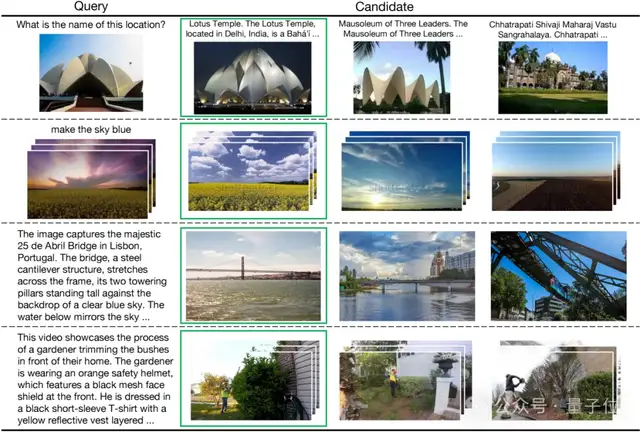Screen dimensions: 640x432
Task: Open the Chhatrapati Shivaji Maharaj museum photo
Action: click(x=550, y=80)
